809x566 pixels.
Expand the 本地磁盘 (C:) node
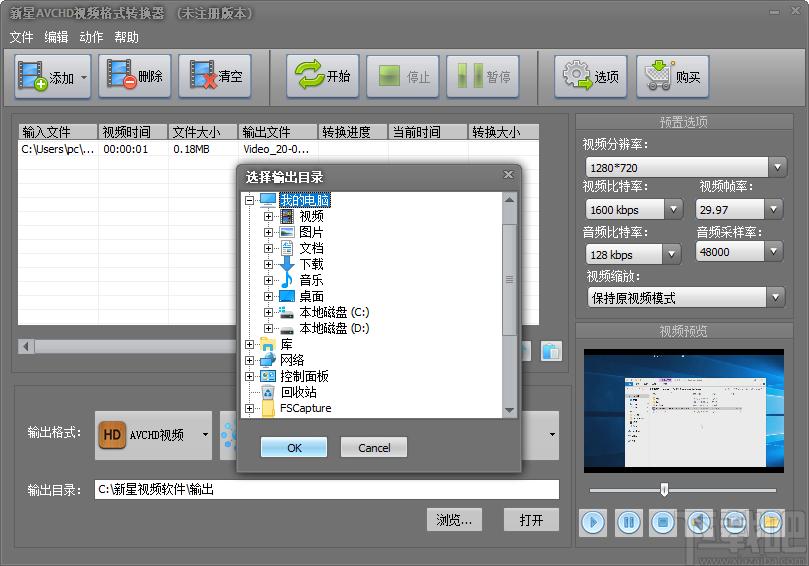click(268, 312)
